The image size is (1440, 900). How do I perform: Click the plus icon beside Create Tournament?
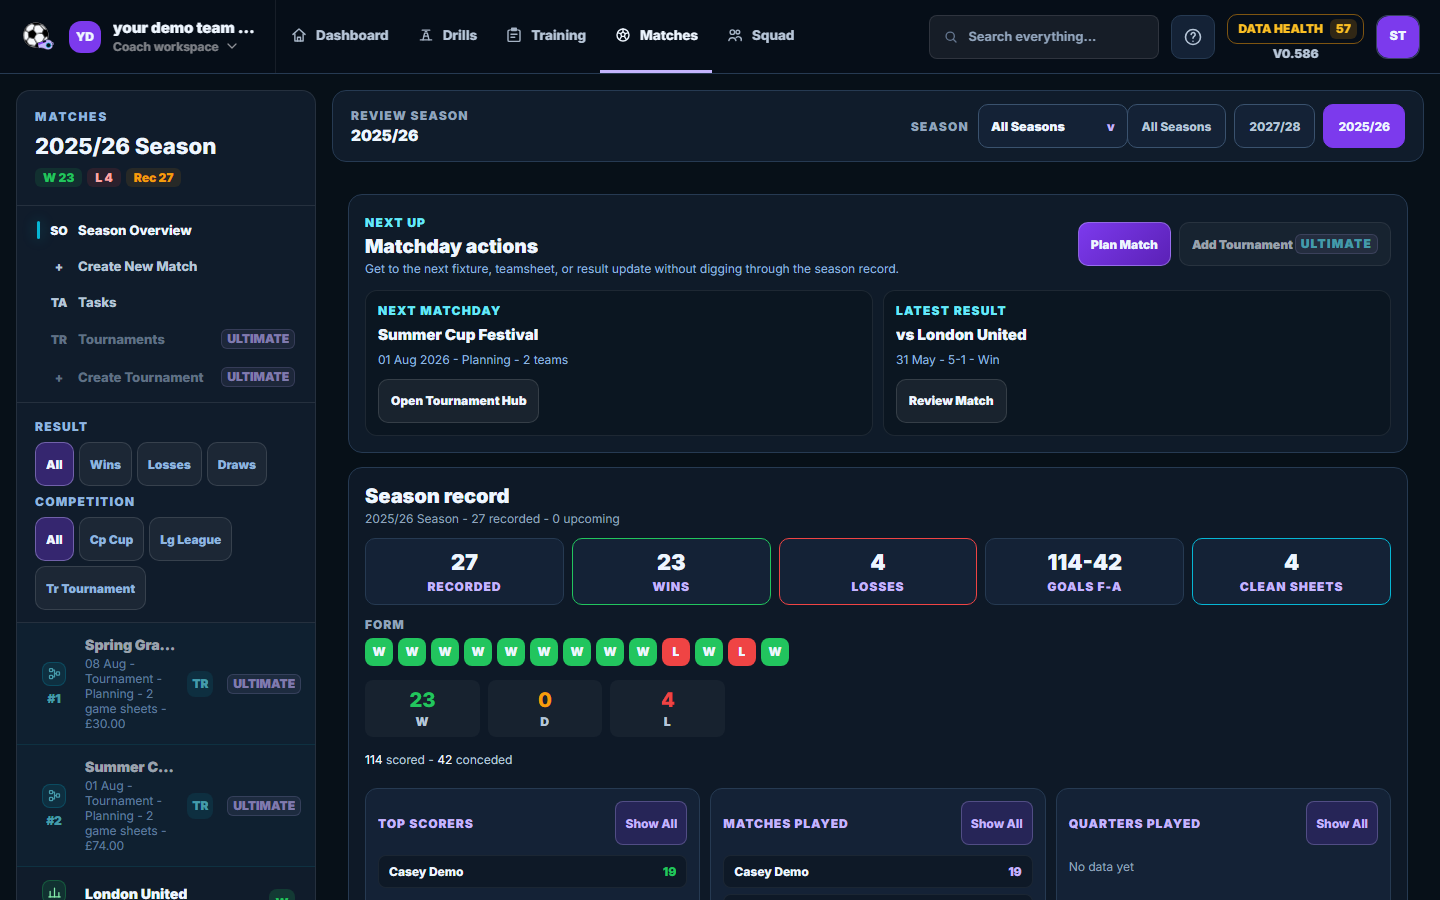(59, 378)
